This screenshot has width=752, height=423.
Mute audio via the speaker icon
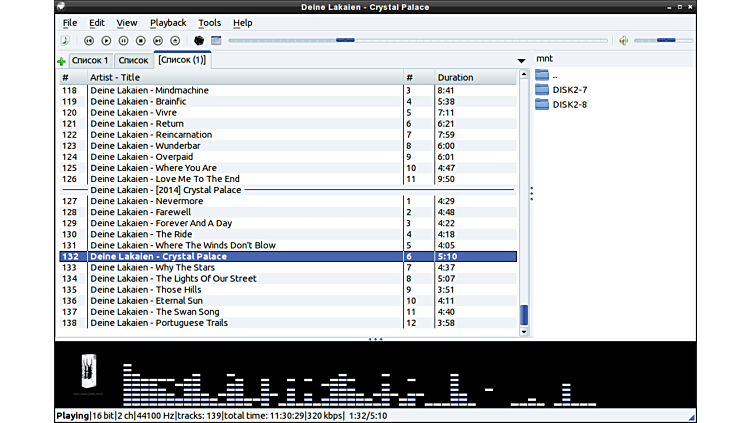[623, 41]
